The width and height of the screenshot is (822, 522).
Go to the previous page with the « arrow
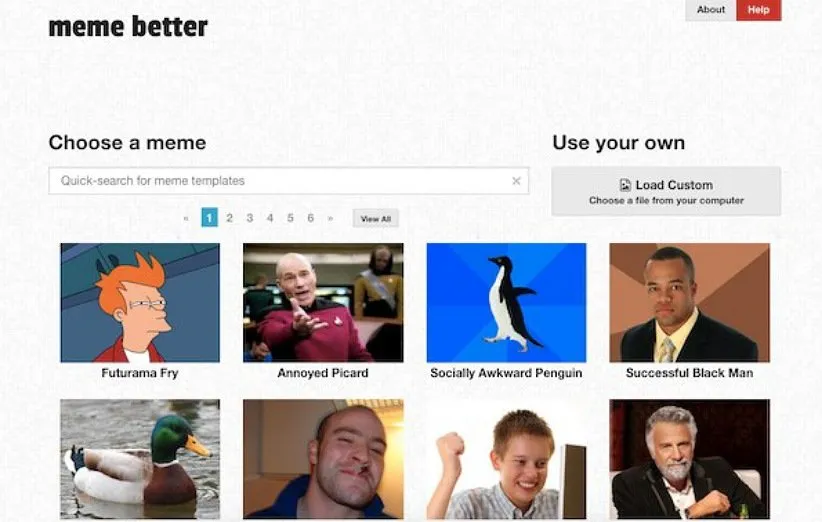pyautogui.click(x=186, y=218)
